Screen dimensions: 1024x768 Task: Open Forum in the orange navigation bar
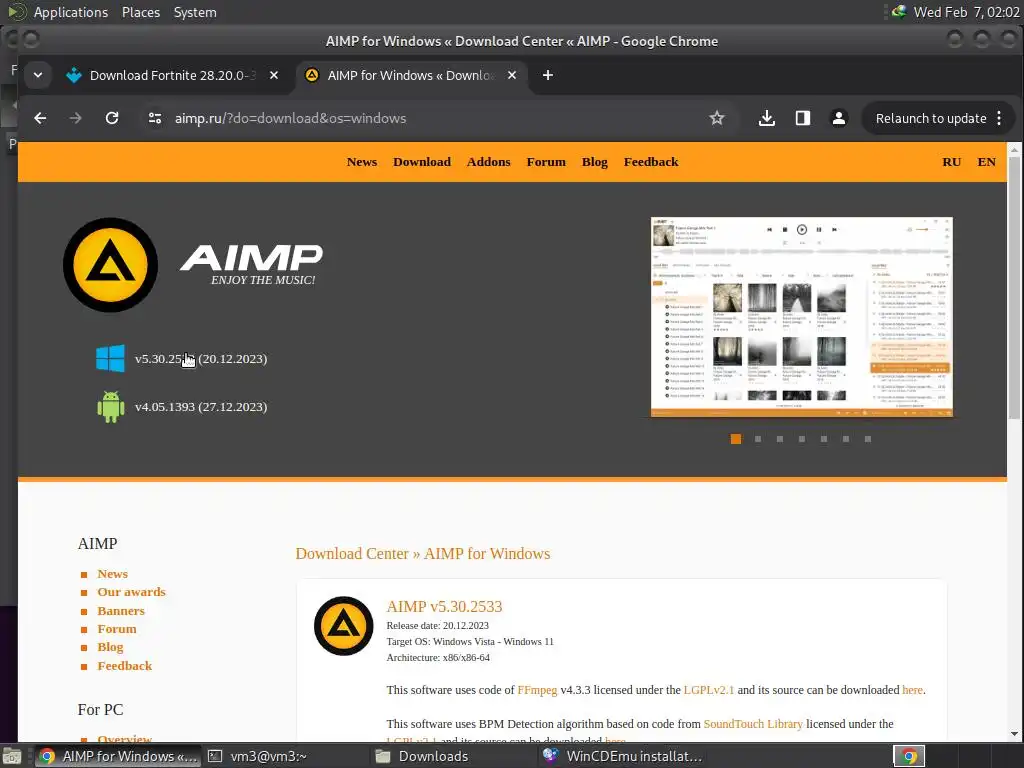[546, 162]
